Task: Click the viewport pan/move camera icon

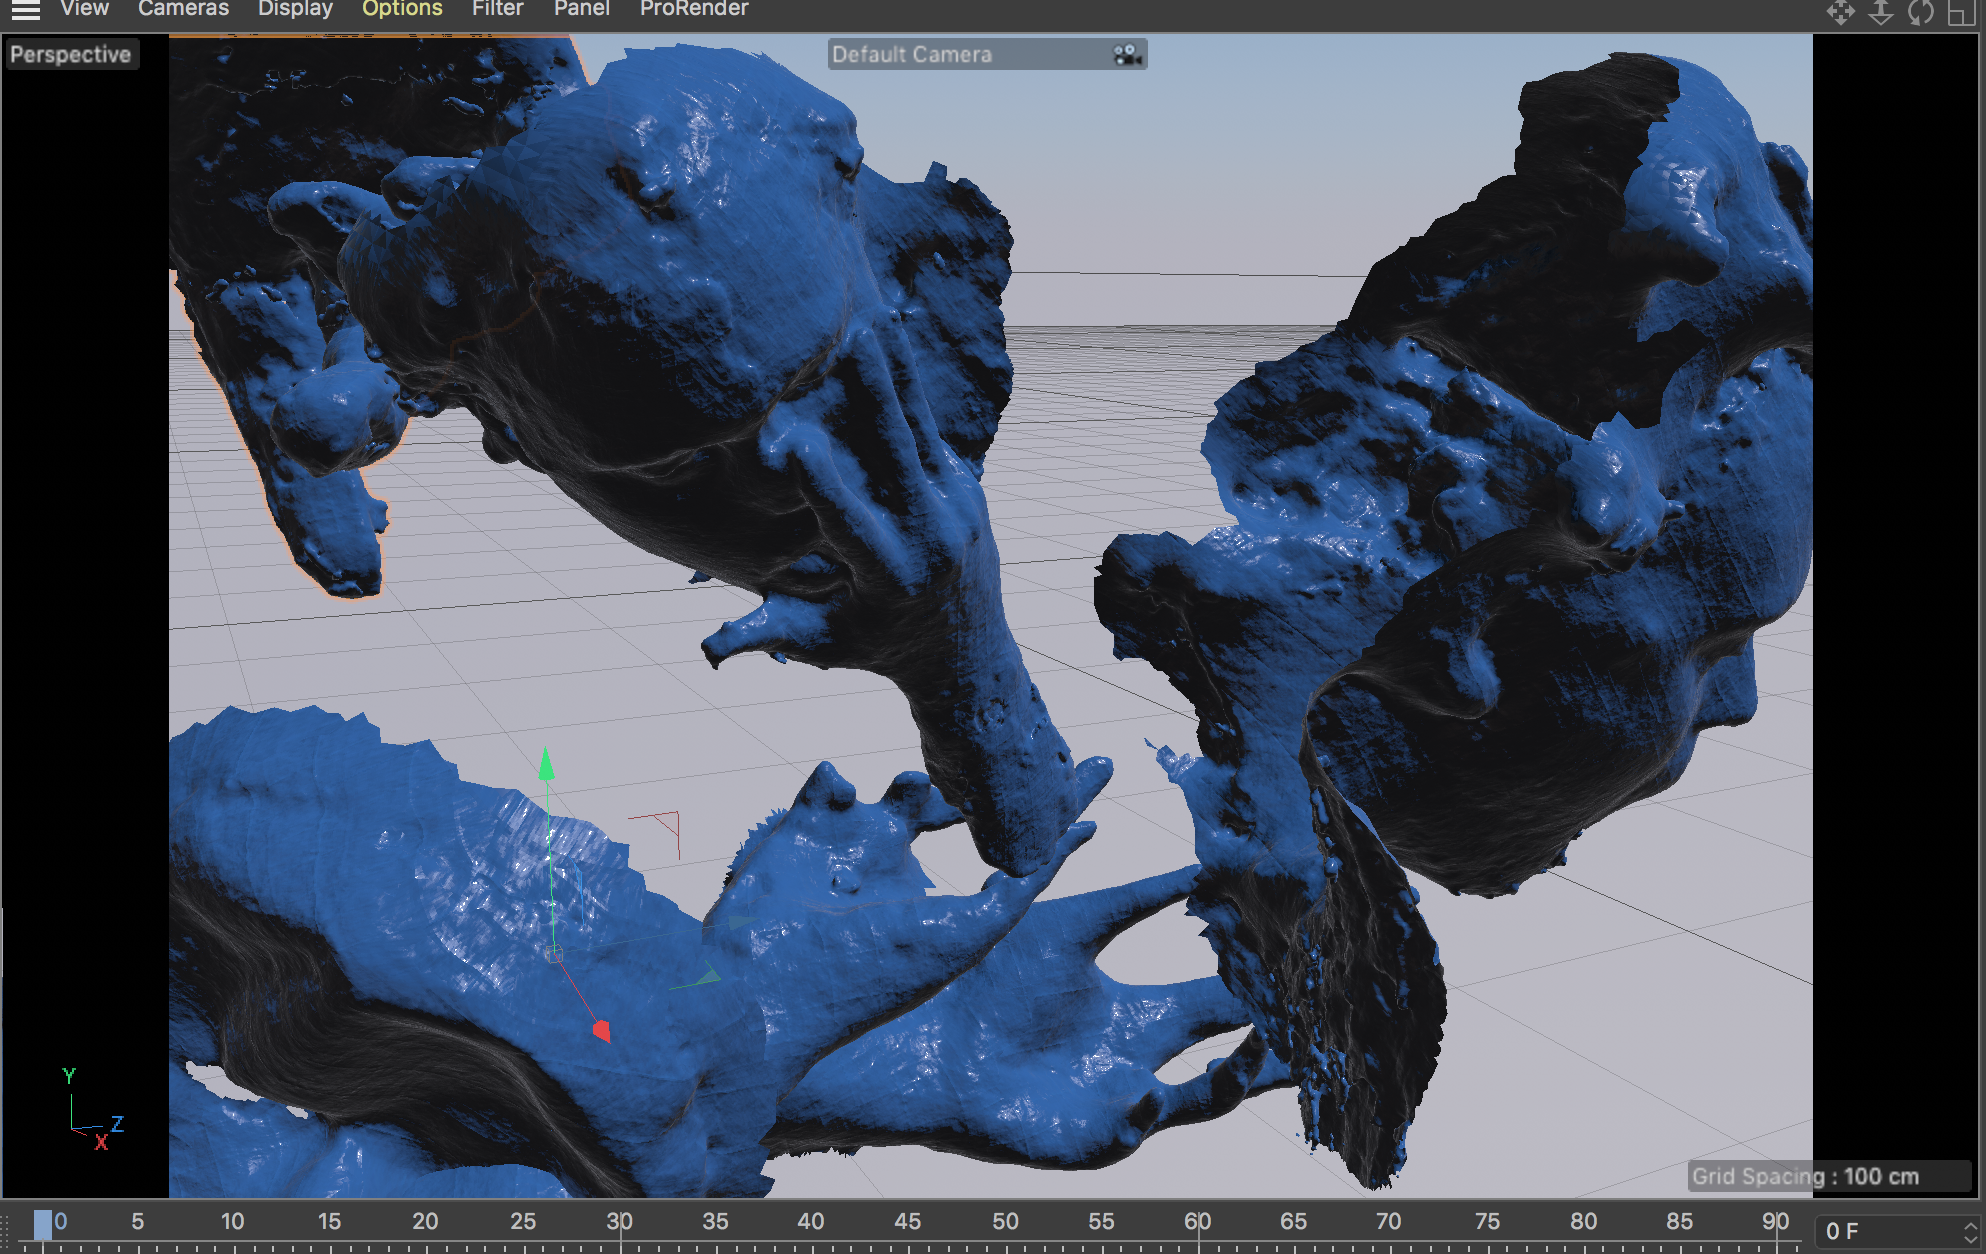Action: 1840,12
